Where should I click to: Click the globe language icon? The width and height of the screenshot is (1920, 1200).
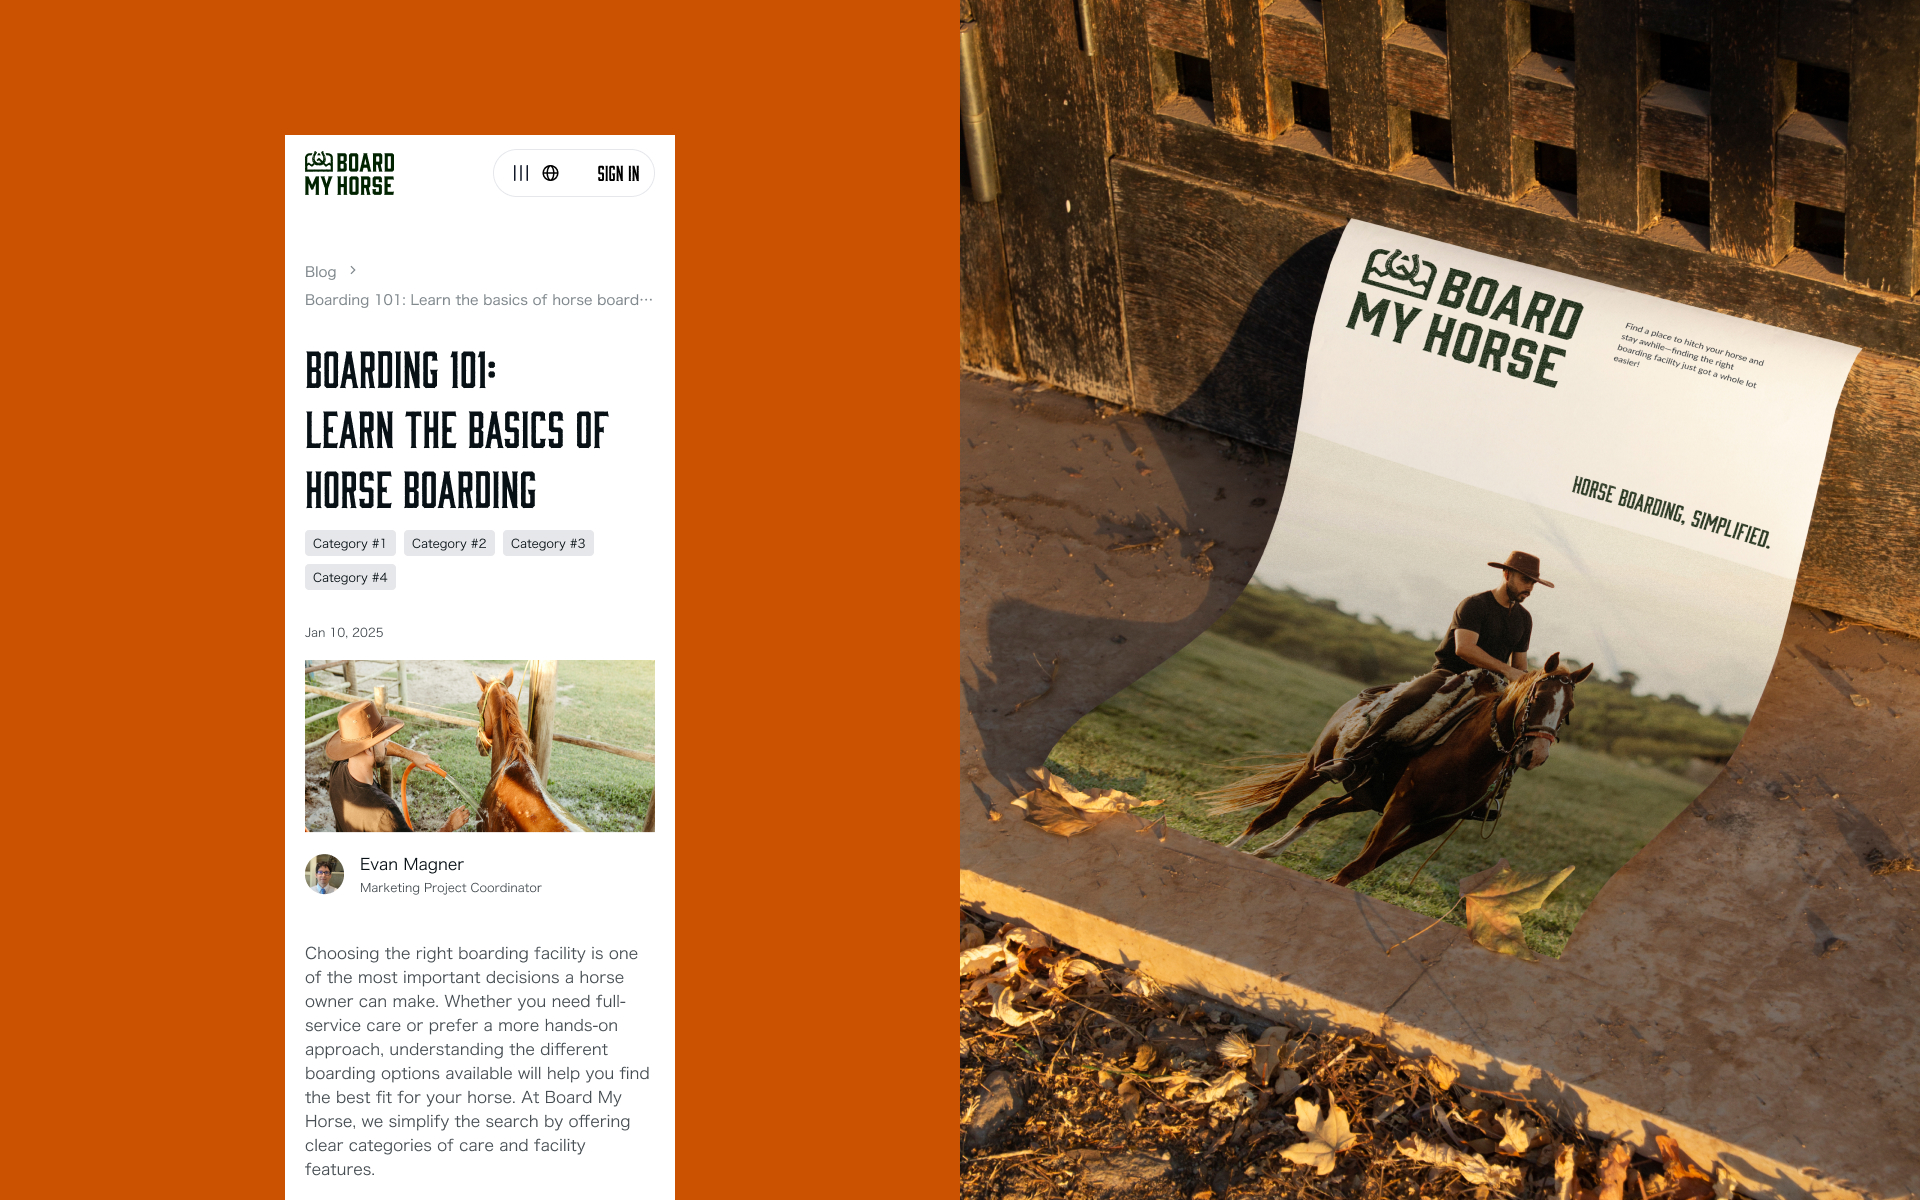[551, 173]
